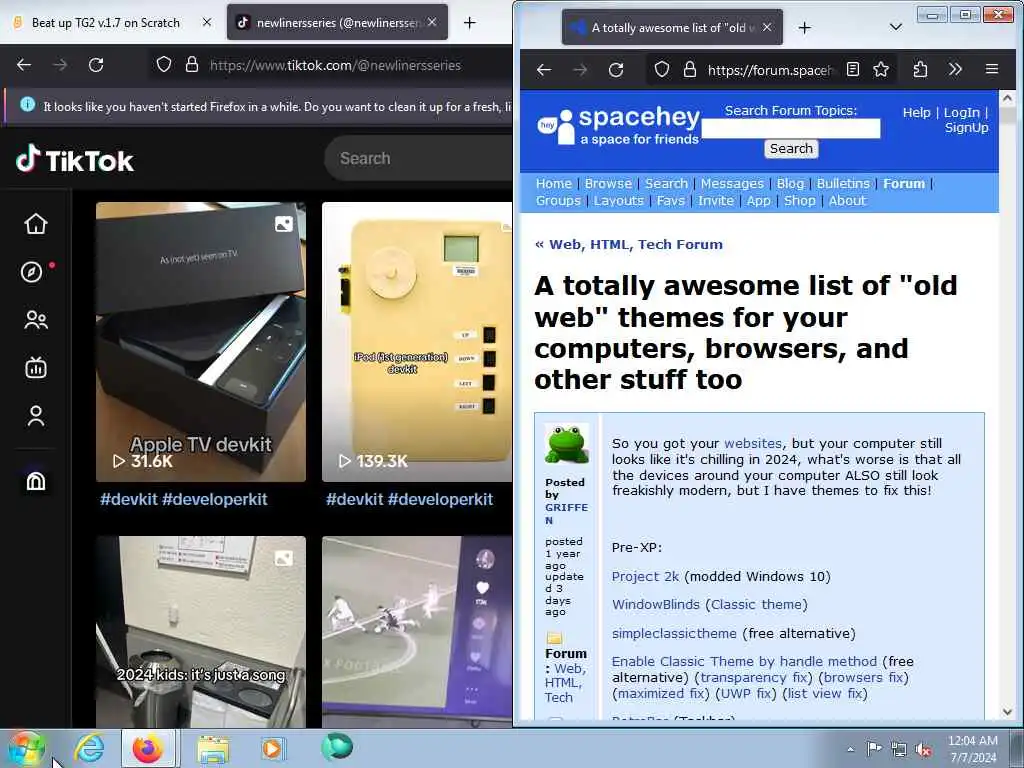This screenshot has height=768, width=1024.
Task: Click the SpaceHey page scrollbar down arrow
Action: [x=1007, y=712]
